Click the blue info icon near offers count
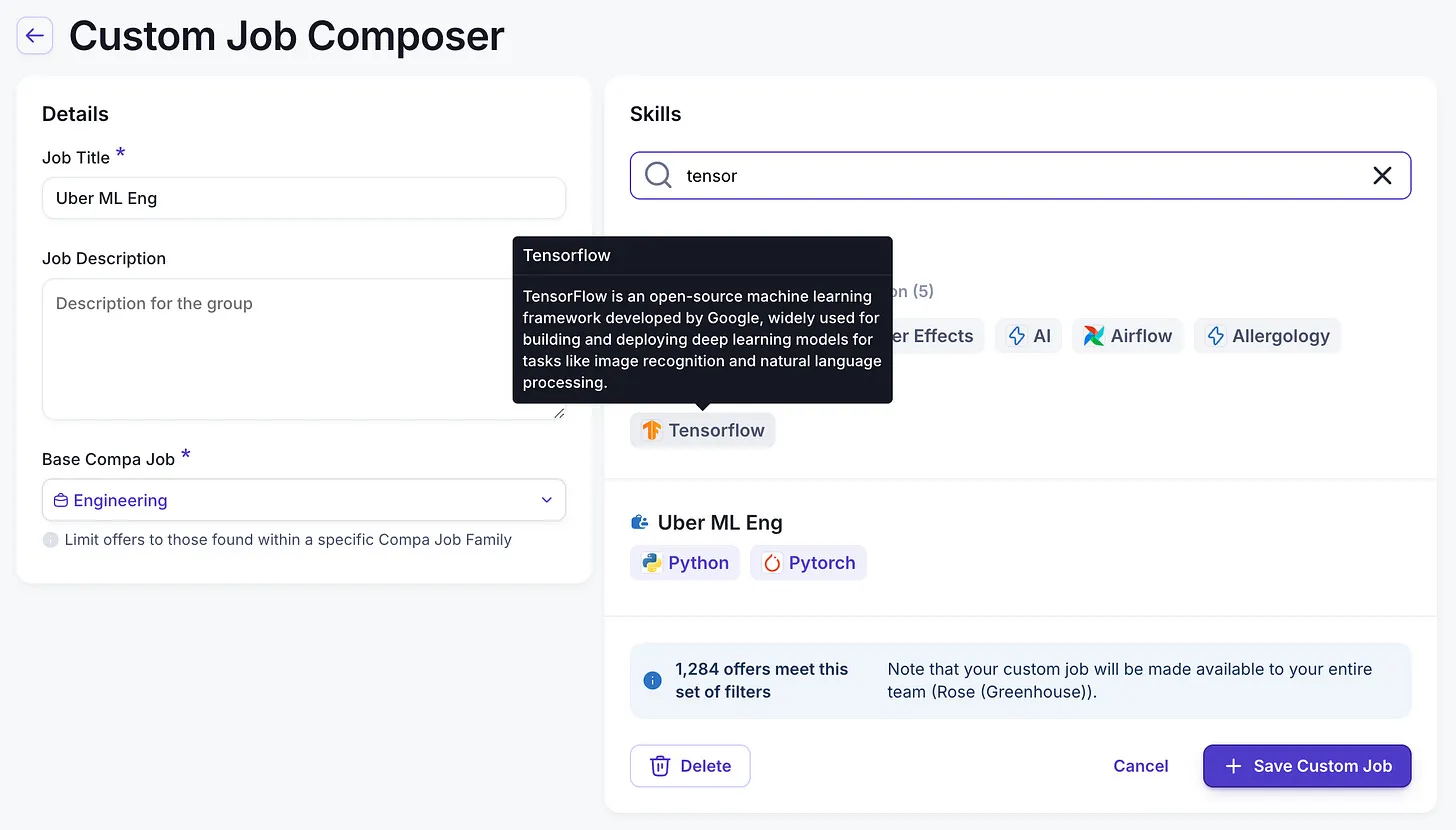The height and width of the screenshot is (830, 1456). 653,681
